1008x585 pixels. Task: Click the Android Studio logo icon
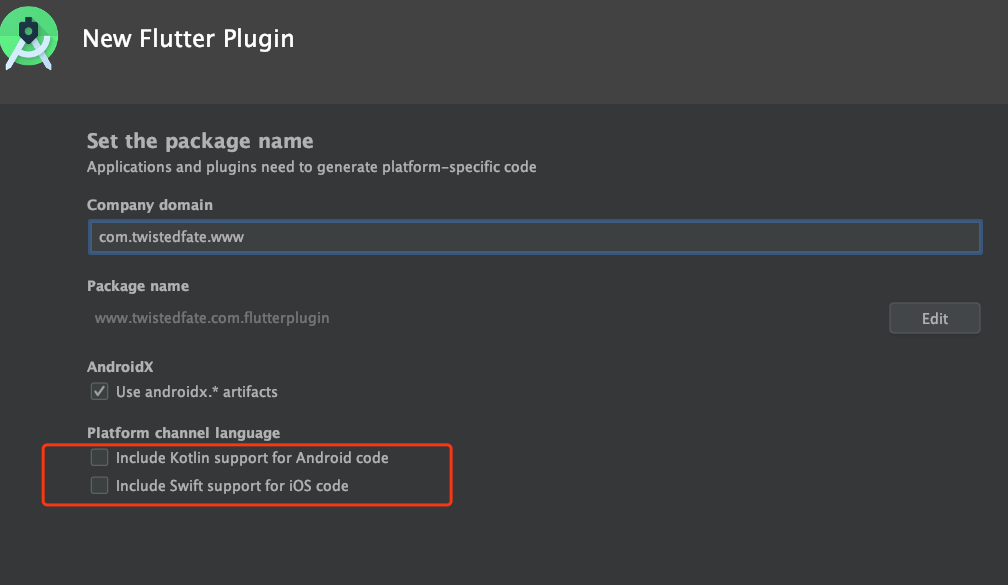(x=28, y=37)
